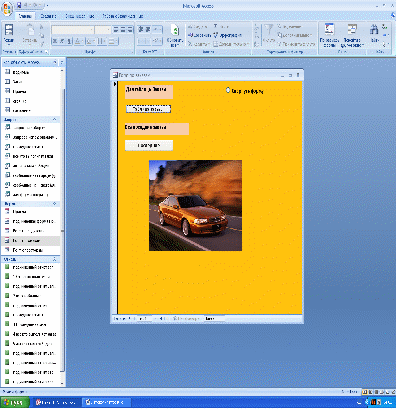Image resolution: width=397 pixels, height=409 pixels.
Task: Select the Format Painter brush icon
Action: pos(42,44)
